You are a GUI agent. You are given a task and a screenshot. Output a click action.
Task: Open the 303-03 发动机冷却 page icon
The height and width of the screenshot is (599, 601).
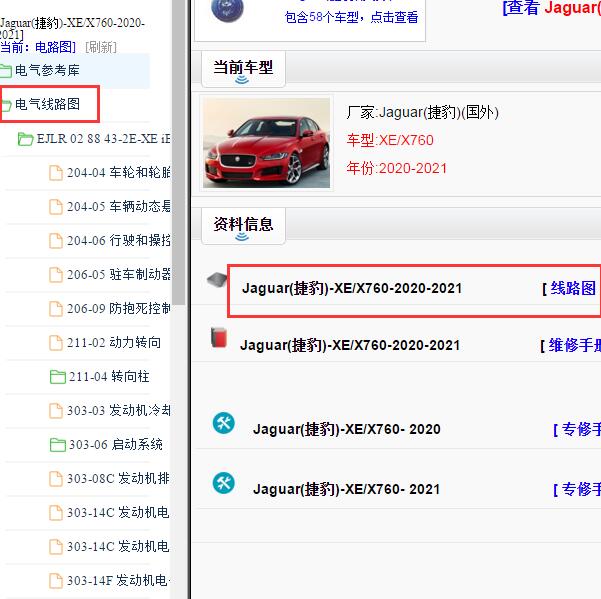coord(56,411)
